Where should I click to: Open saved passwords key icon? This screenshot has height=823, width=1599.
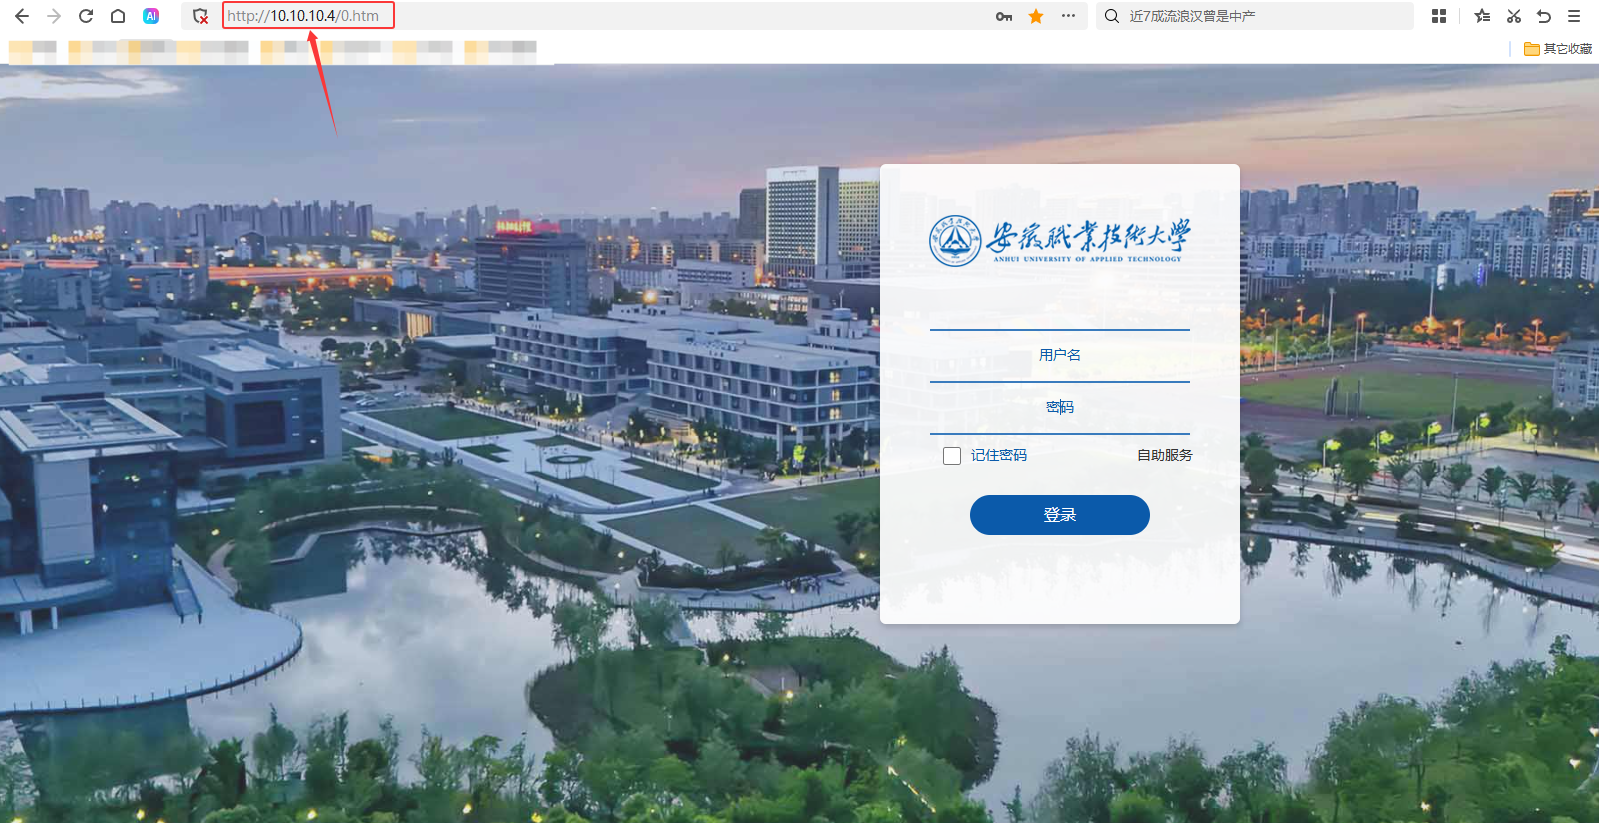tap(1004, 16)
